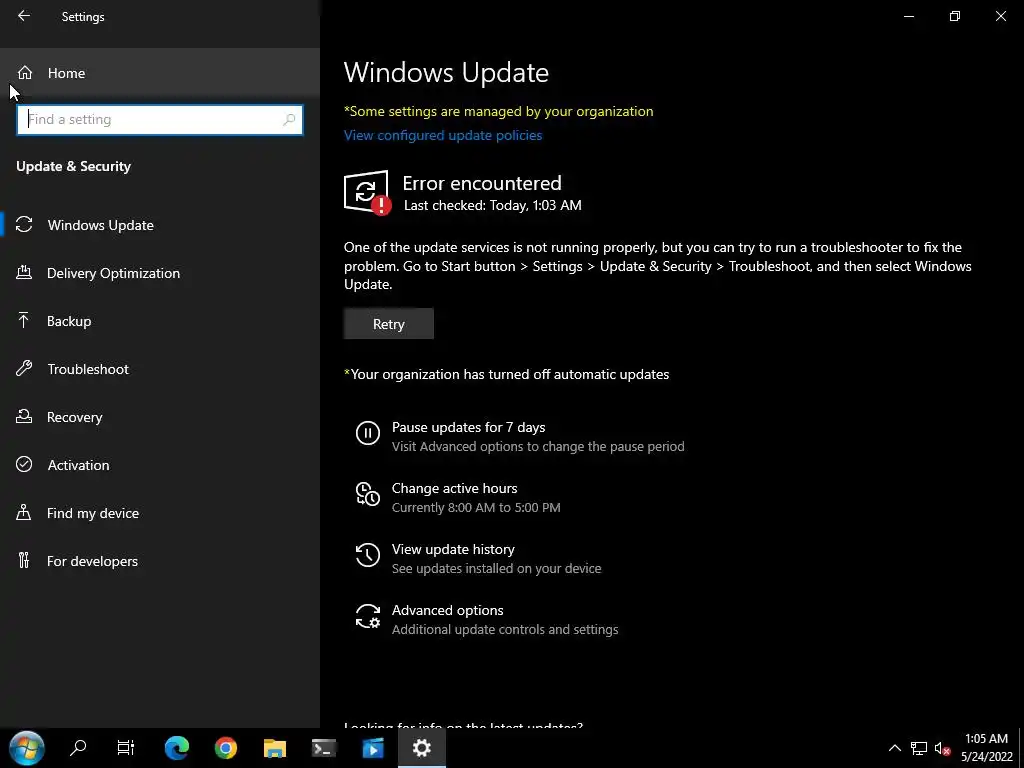Go back using the Settings back arrow
The width and height of the screenshot is (1024, 768).
pyautogui.click(x=24, y=16)
